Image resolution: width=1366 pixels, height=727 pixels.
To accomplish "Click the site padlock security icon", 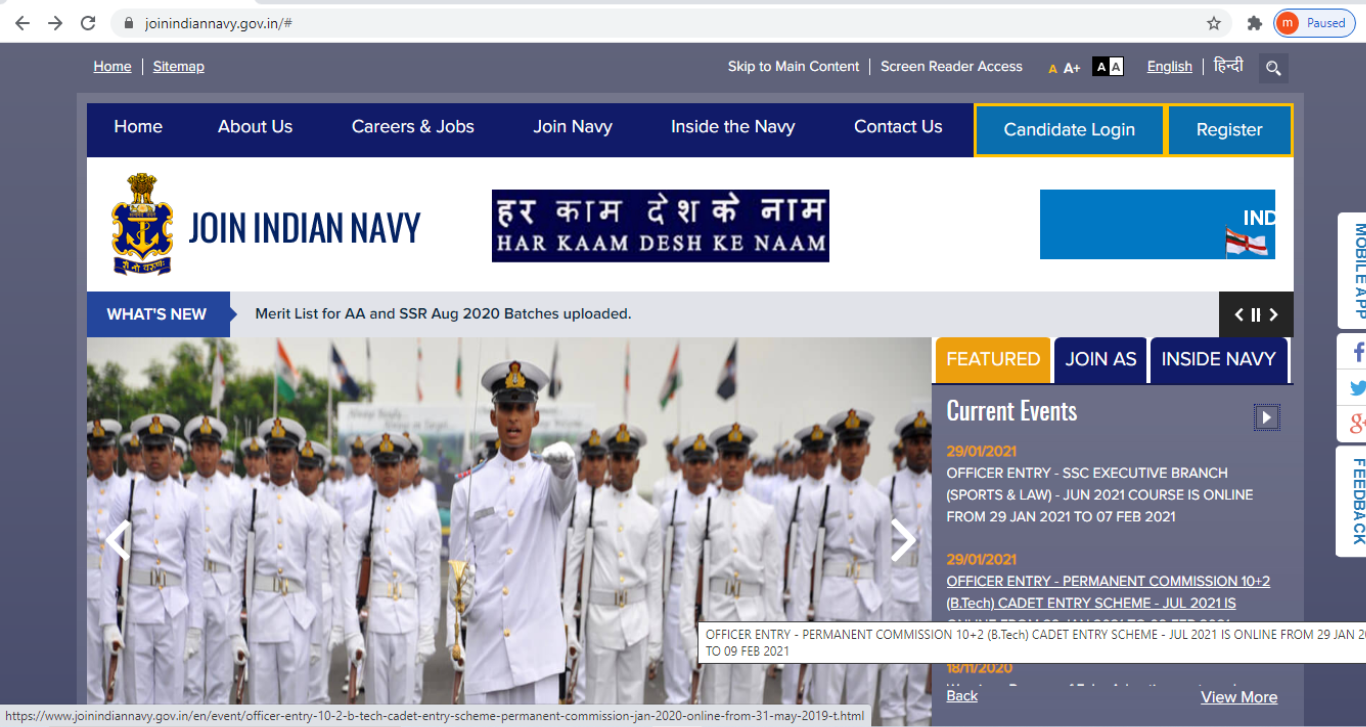I will click(129, 23).
